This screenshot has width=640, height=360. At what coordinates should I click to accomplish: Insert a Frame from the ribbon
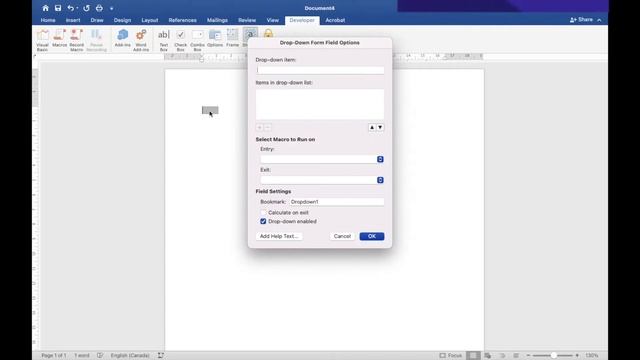point(232,38)
